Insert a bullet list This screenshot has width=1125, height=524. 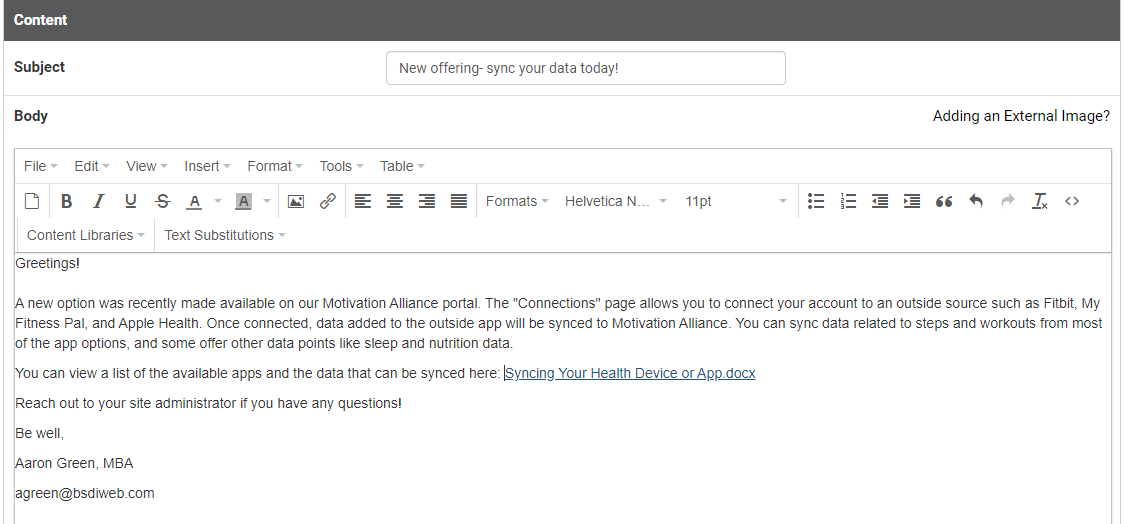816,201
